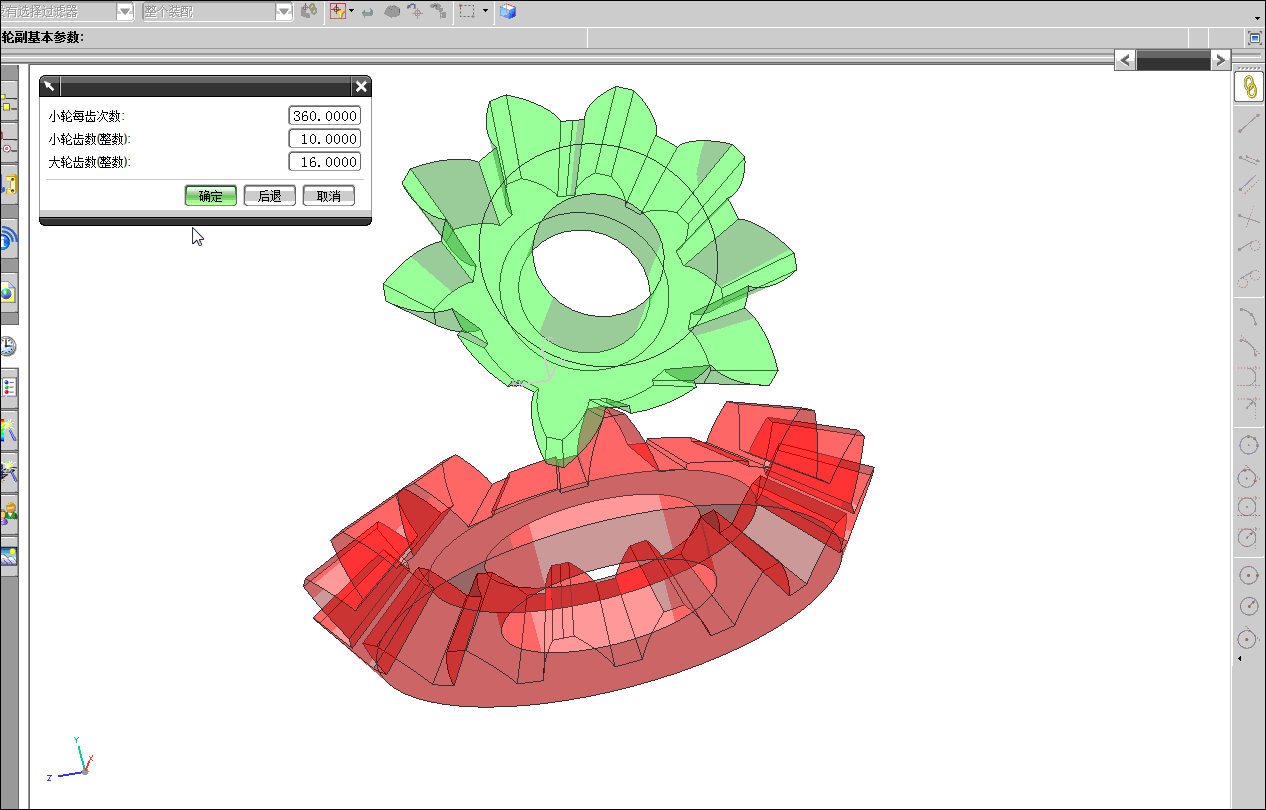The image size is (1266, 810).
Task: Open the checklist icon sidebar tab
Action: (x=8, y=386)
